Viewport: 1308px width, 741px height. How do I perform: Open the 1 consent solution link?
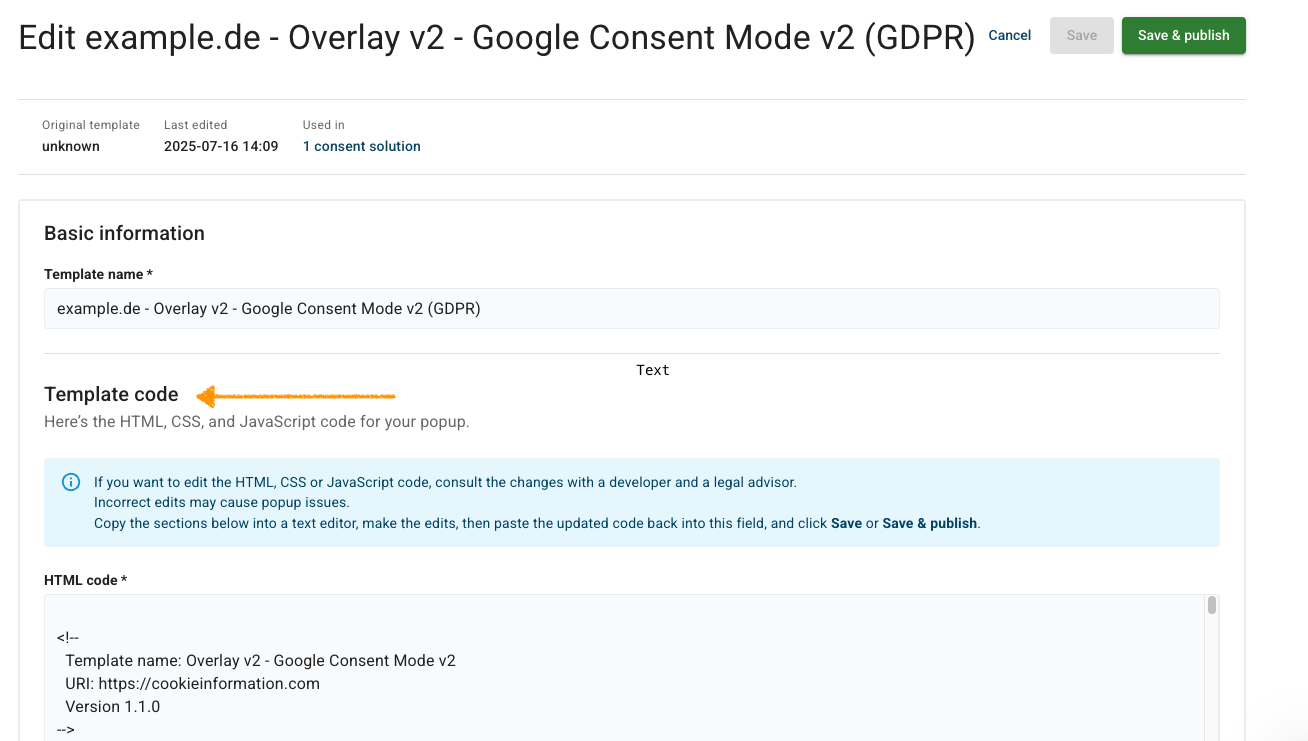pyautogui.click(x=361, y=146)
